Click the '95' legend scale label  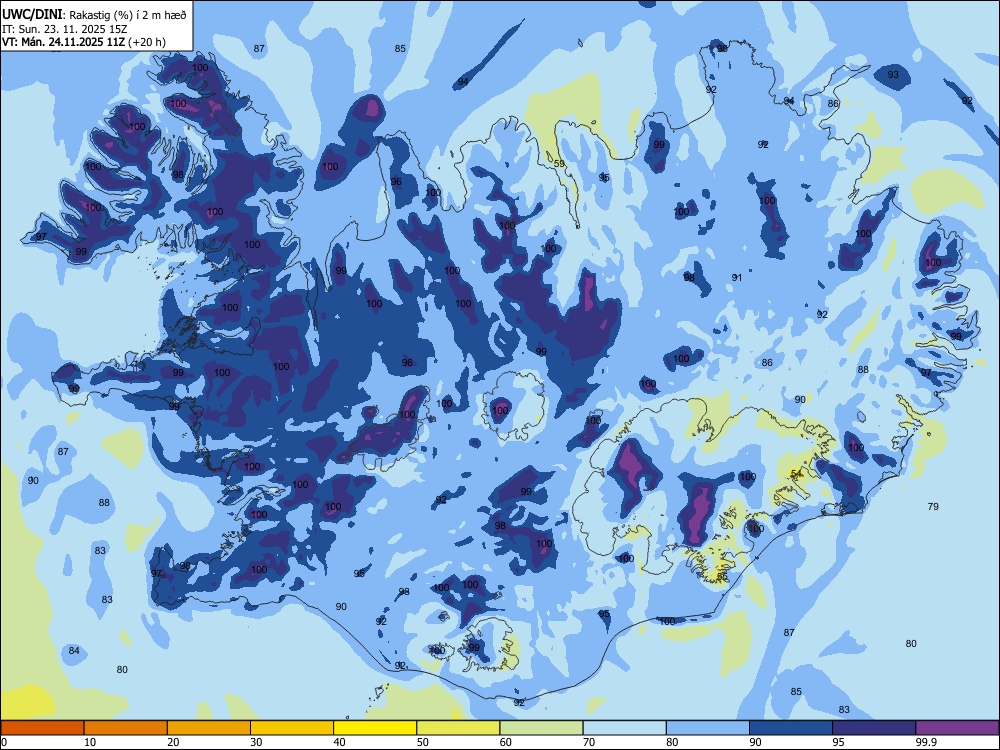[x=838, y=742]
